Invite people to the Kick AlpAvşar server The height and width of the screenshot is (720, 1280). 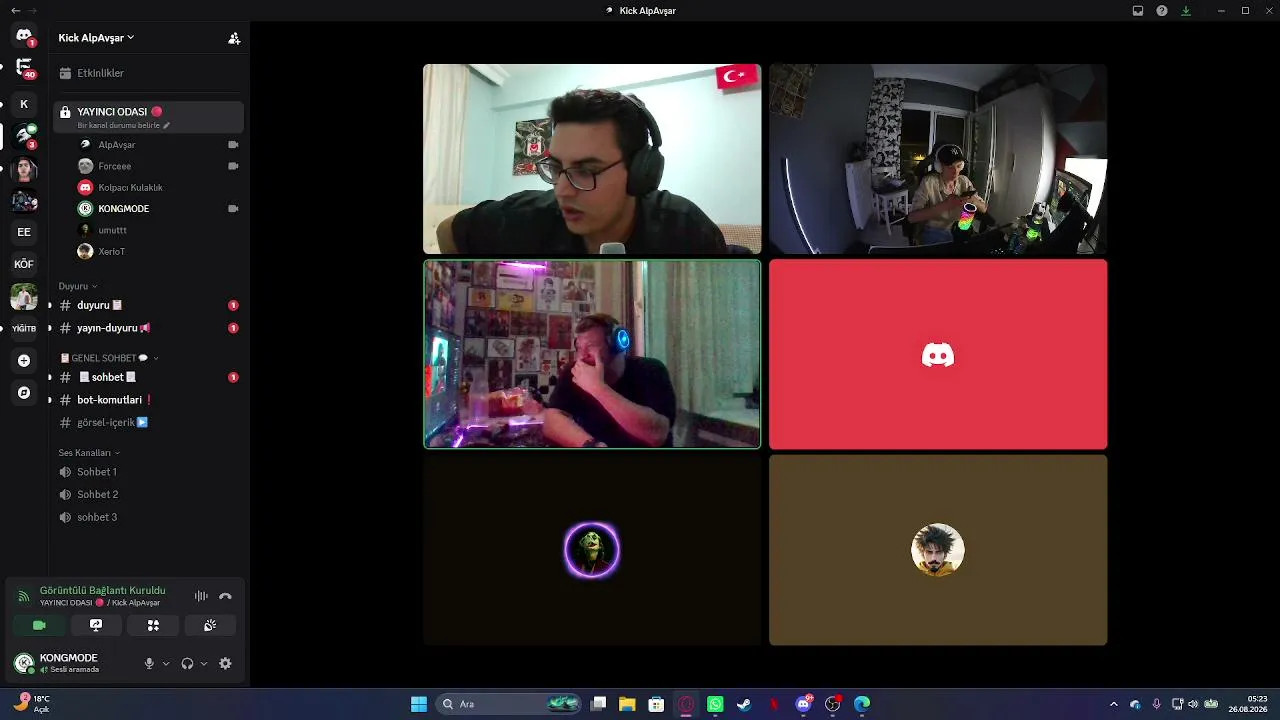pos(234,38)
